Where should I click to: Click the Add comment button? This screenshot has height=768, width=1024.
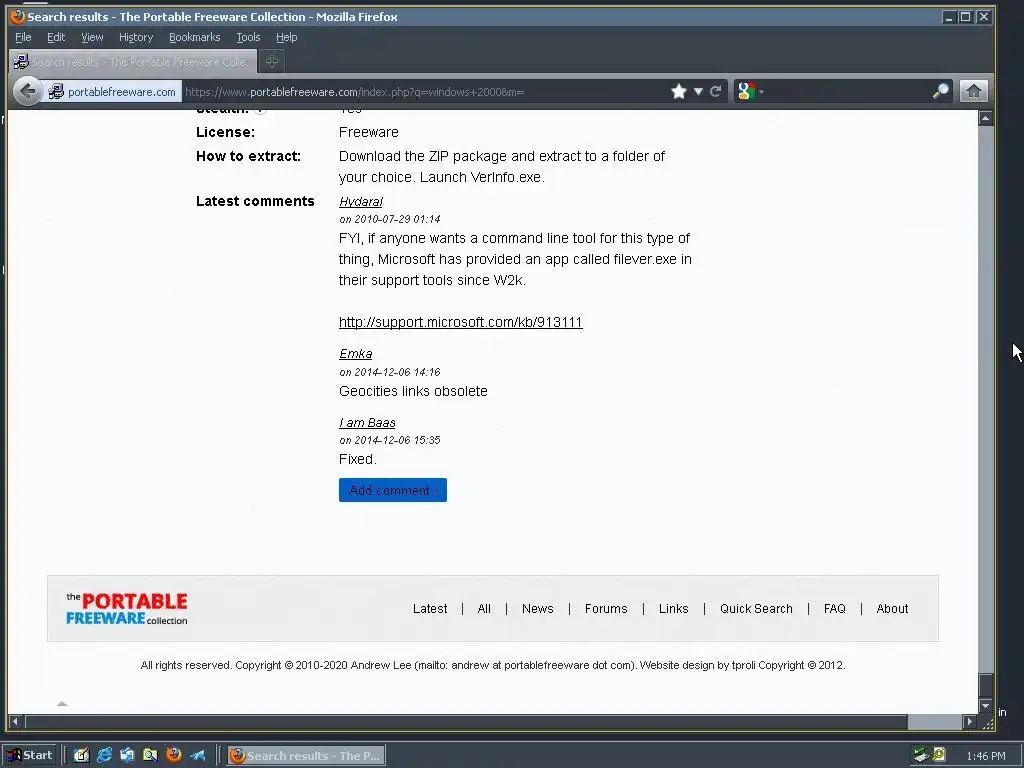click(x=392, y=490)
